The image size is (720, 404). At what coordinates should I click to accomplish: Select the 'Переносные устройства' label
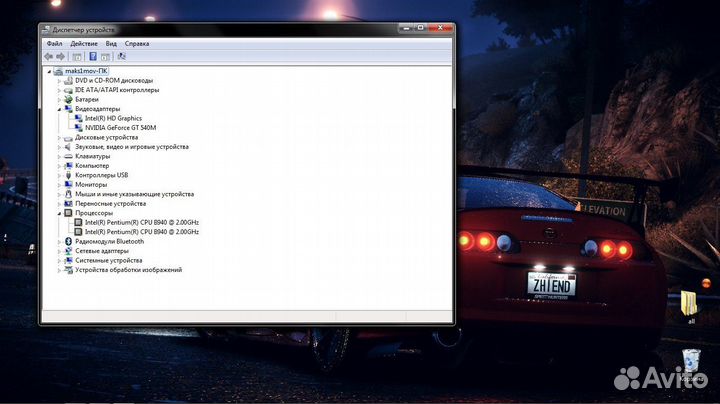tap(110, 203)
